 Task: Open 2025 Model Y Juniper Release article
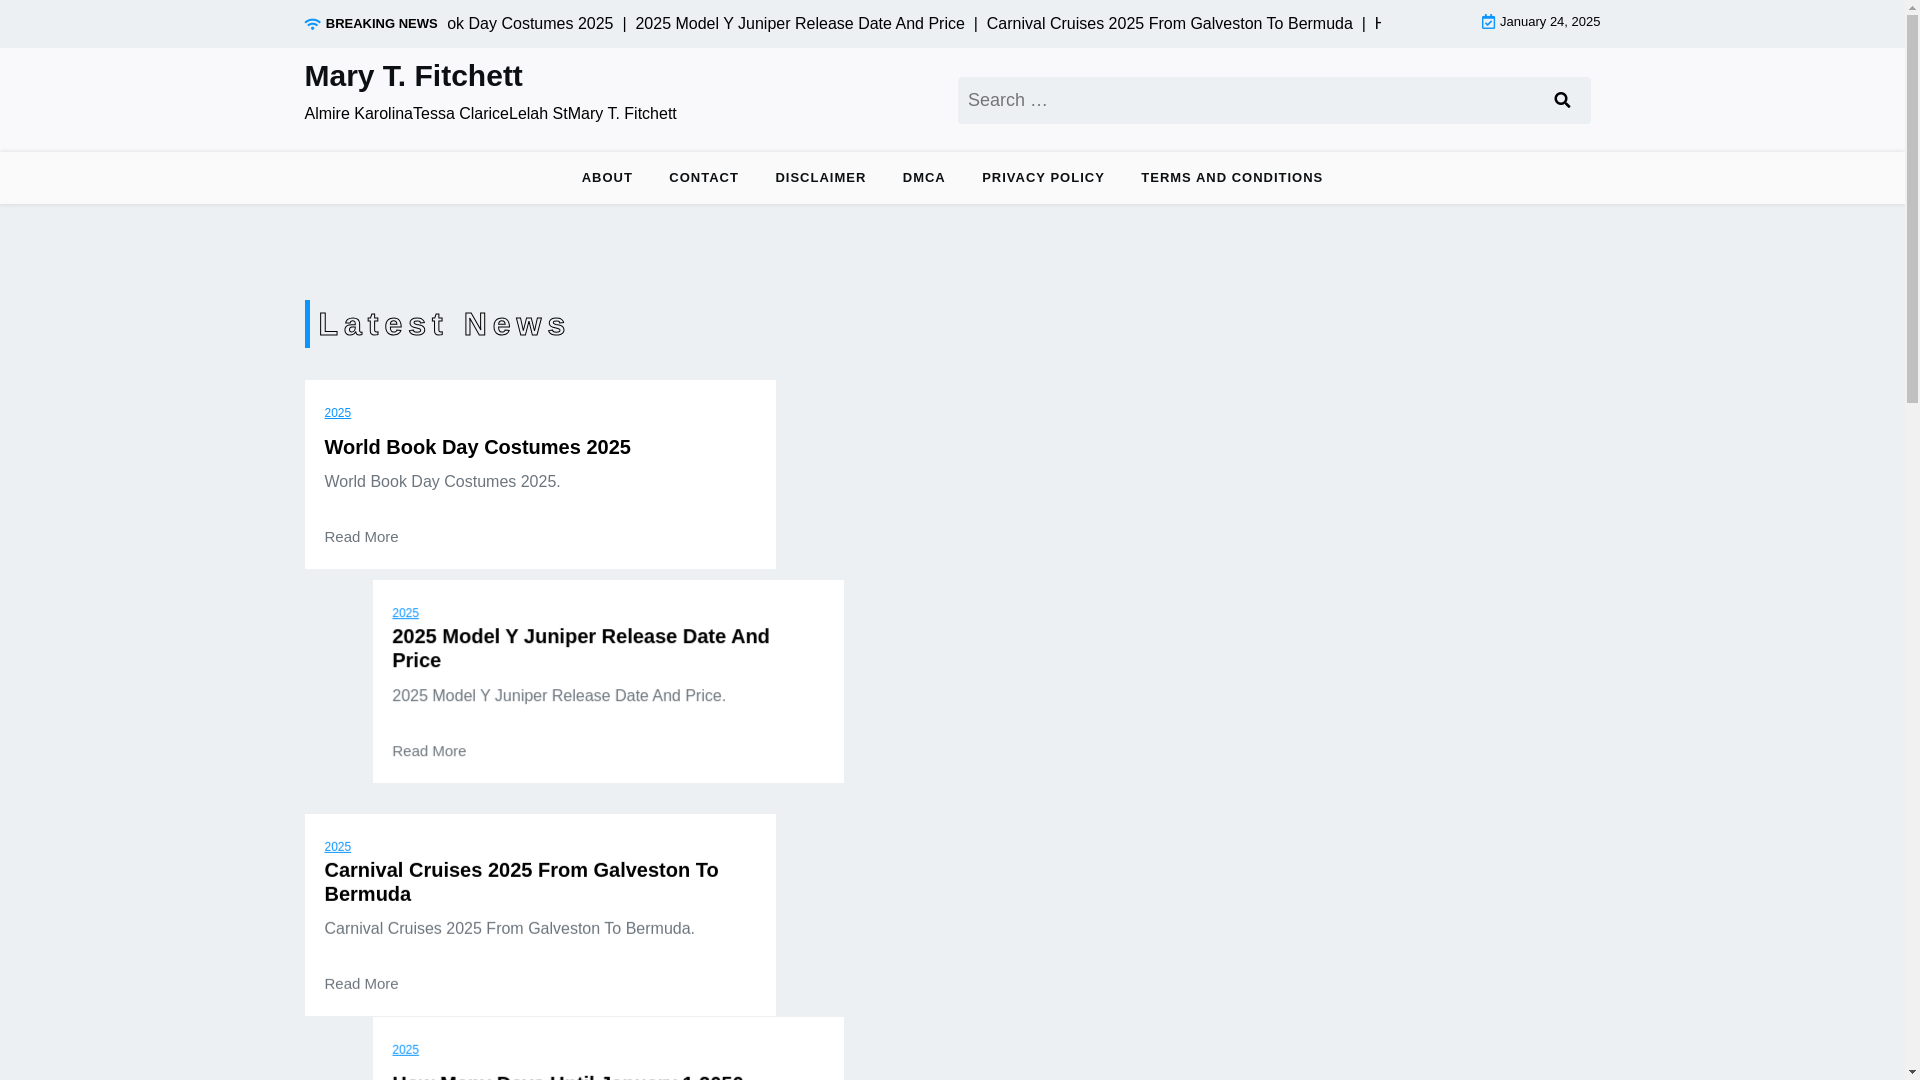pyautogui.click(x=581, y=648)
